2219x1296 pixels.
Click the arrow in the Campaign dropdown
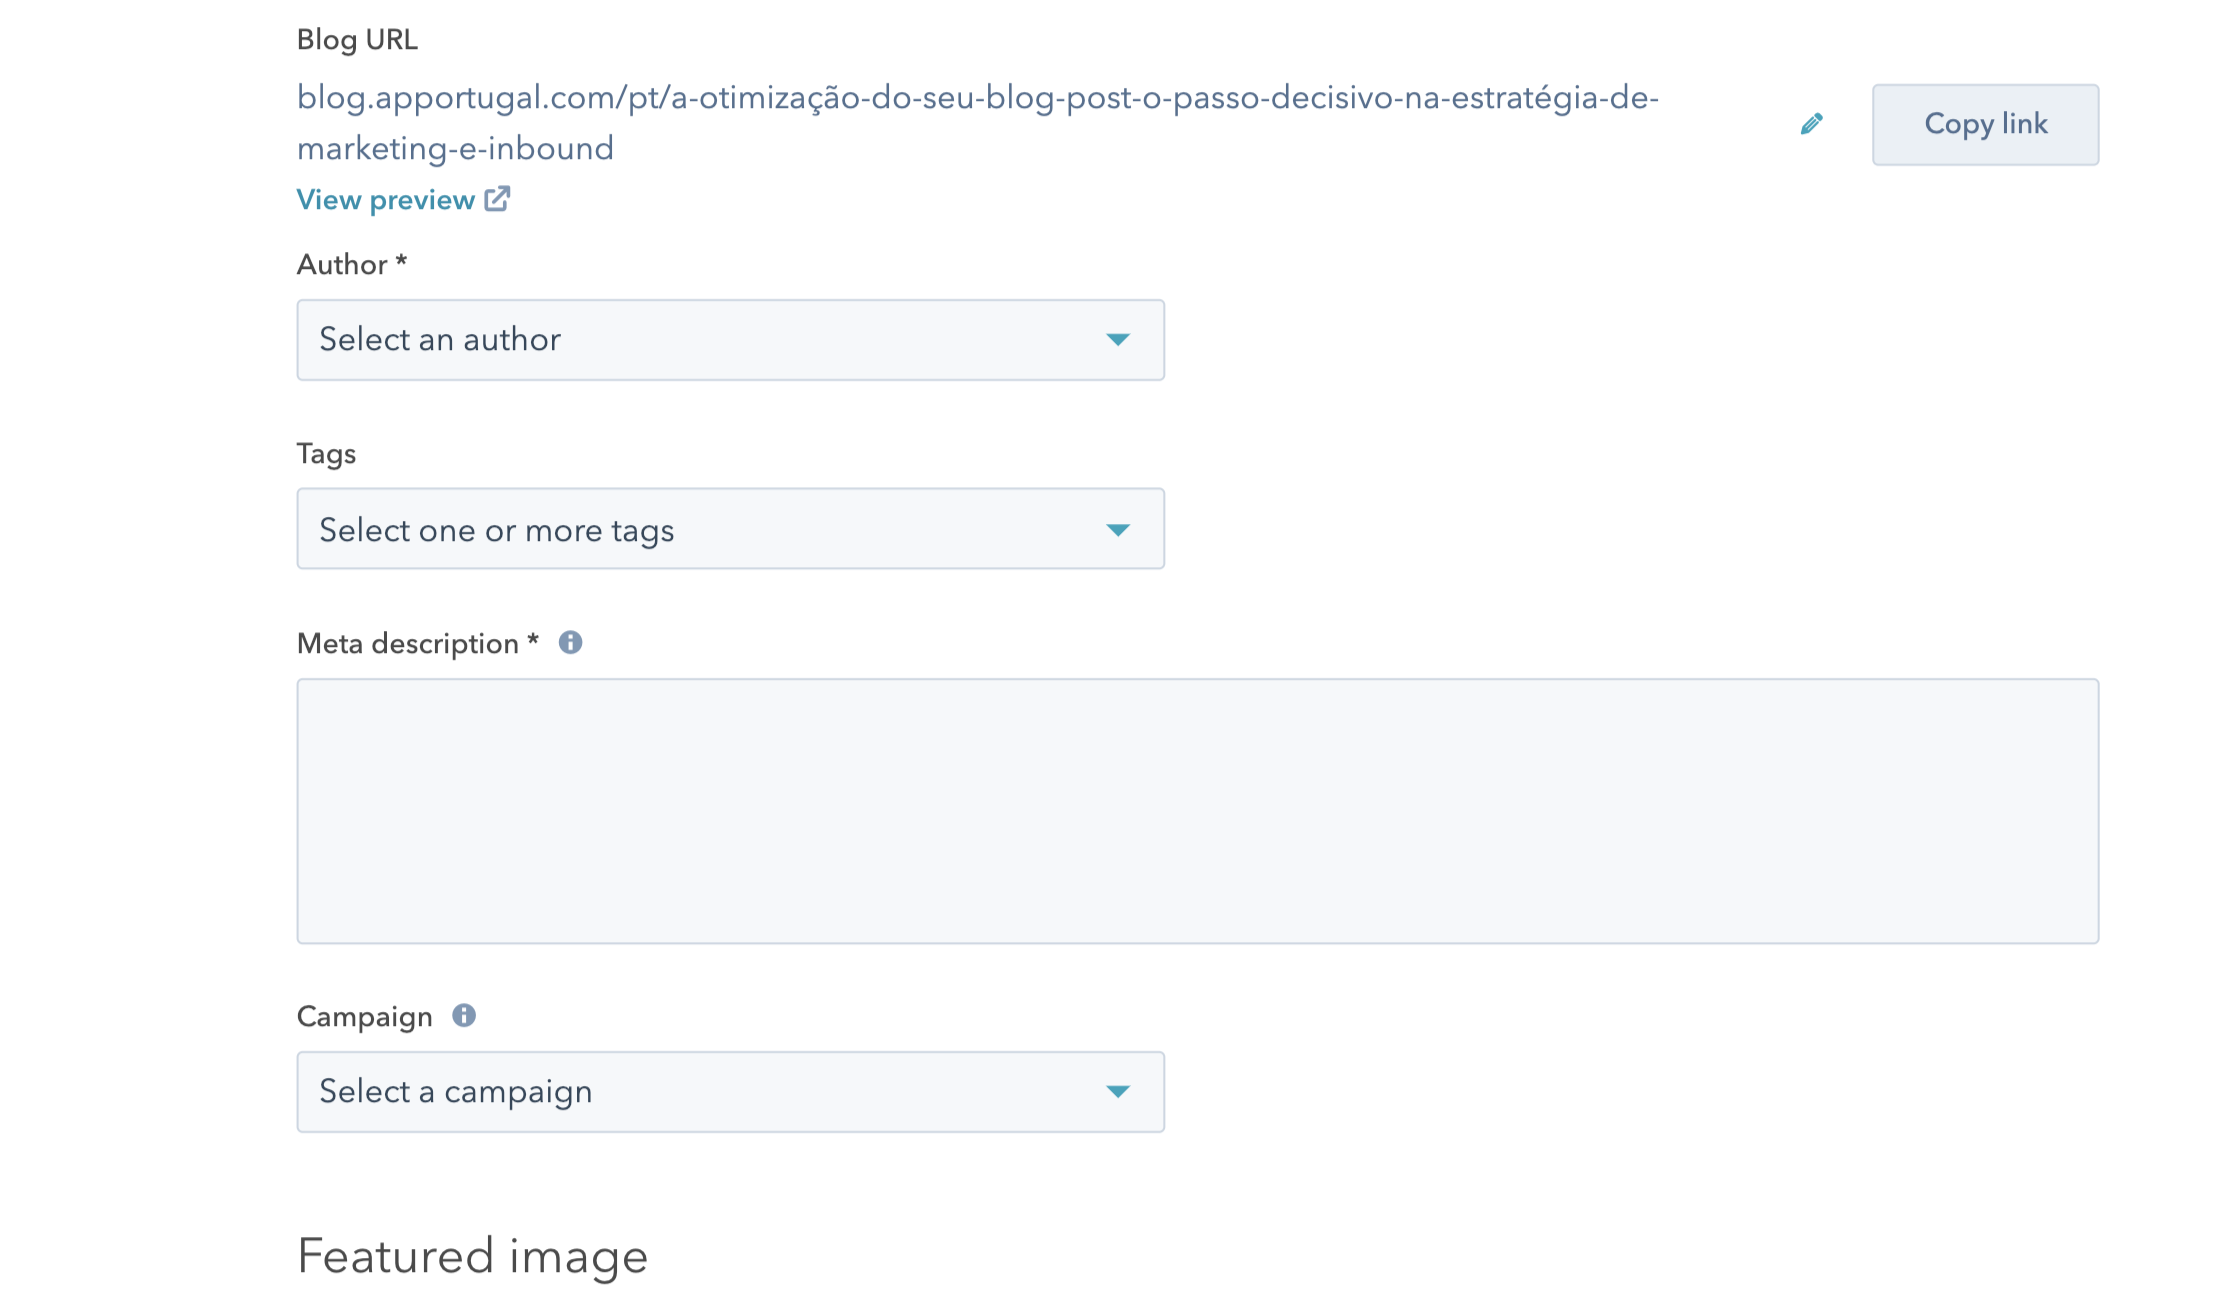tap(1118, 1091)
